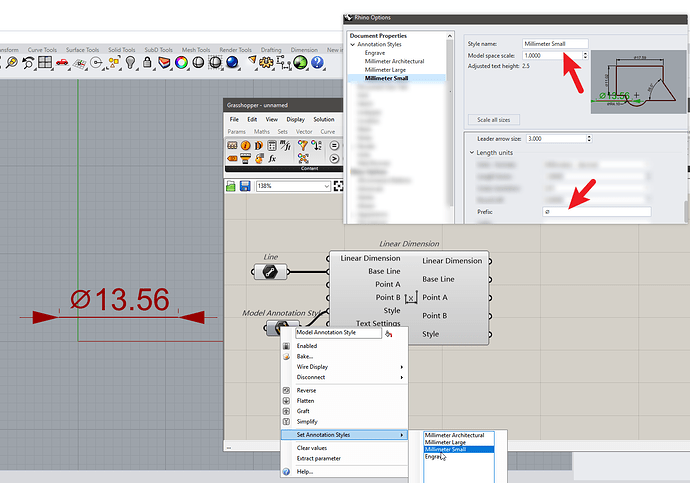Click the Select Objects shapes icon

(114, 63)
